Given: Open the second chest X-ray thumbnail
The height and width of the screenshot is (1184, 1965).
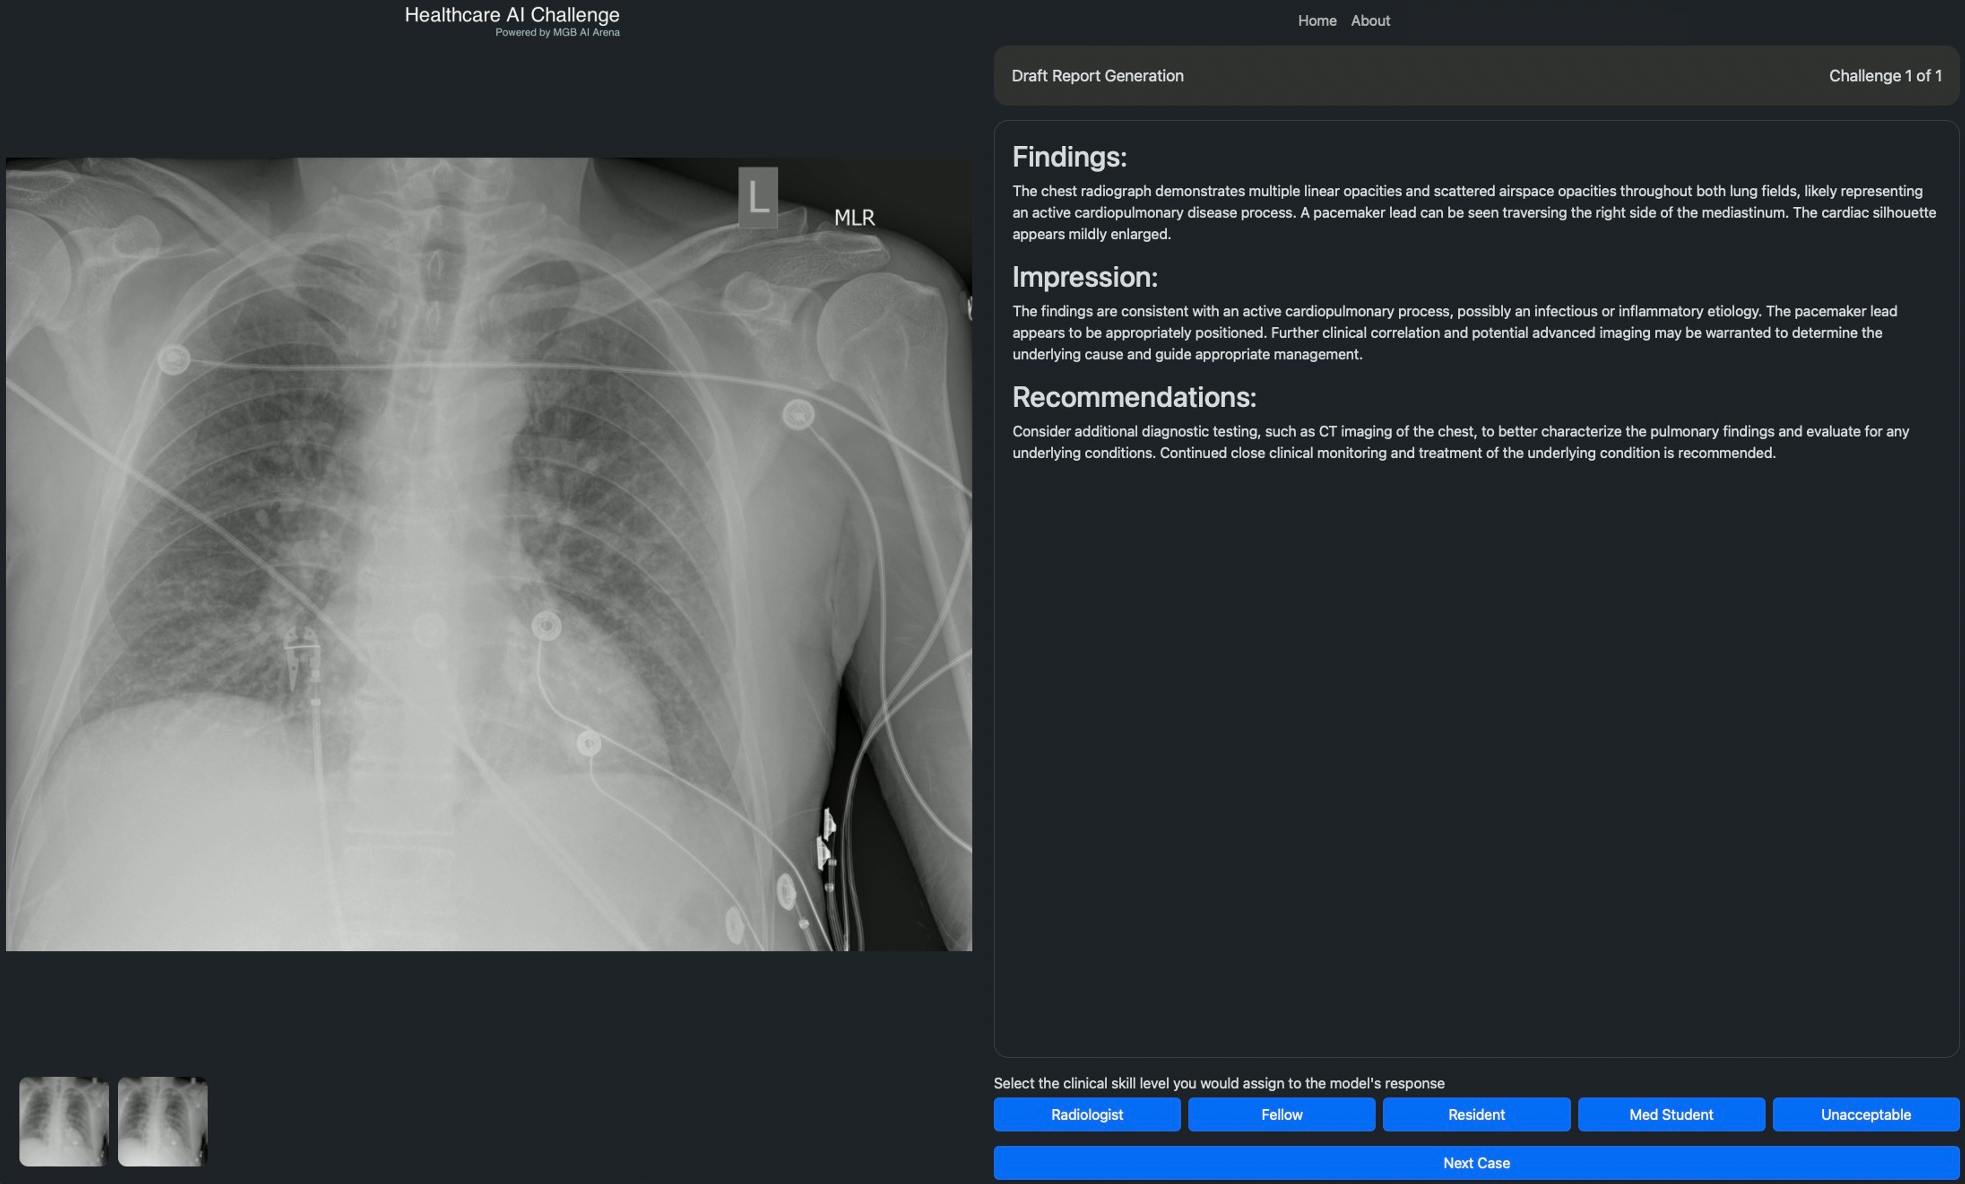Looking at the screenshot, I should pos(162,1120).
